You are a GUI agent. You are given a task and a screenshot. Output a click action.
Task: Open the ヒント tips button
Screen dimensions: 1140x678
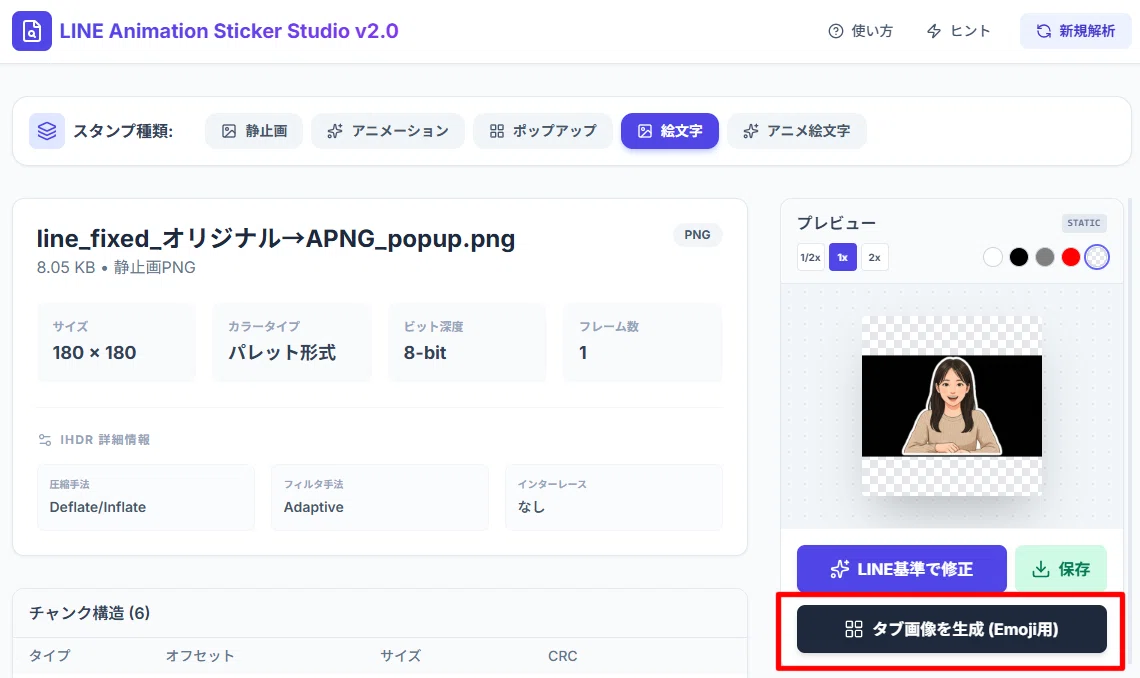[x=959, y=31]
